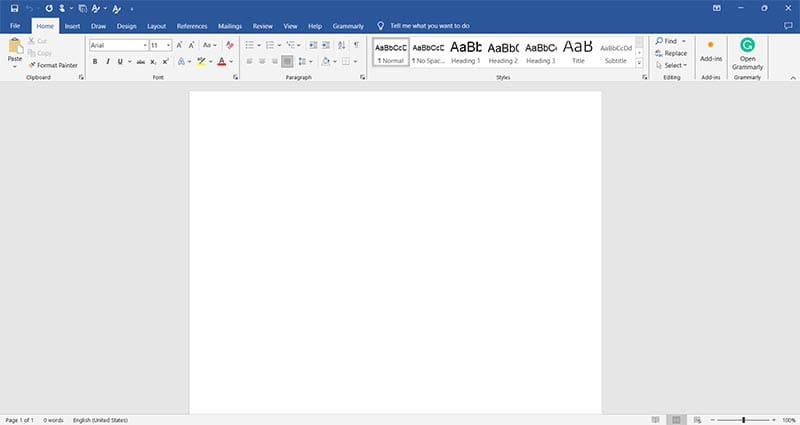The height and width of the screenshot is (425, 800).
Task: Switch to the Layout tab
Action: [x=157, y=26]
